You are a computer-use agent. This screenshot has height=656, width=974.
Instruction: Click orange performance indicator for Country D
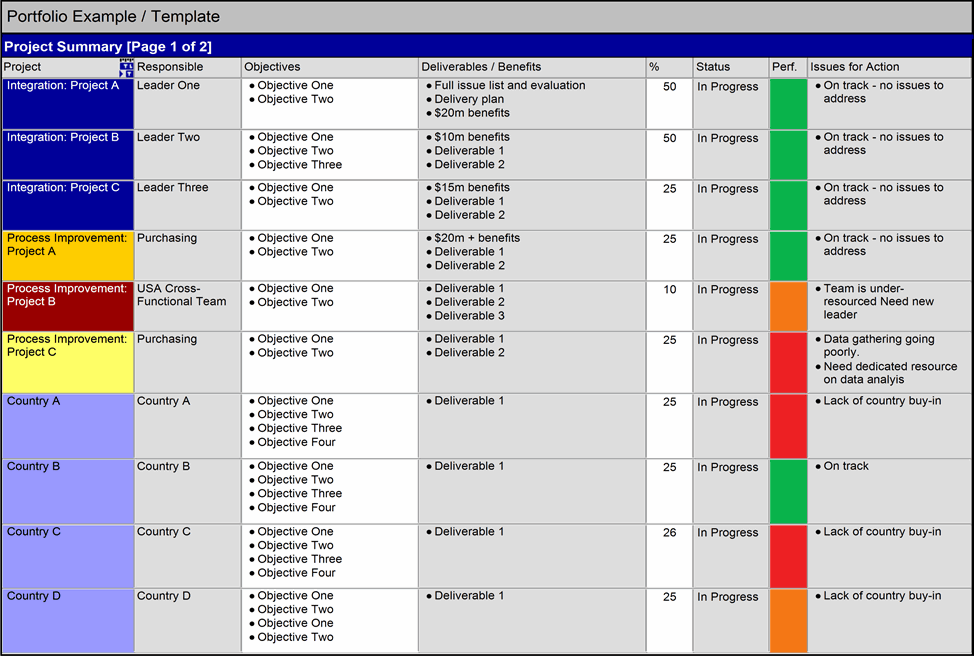(x=788, y=620)
